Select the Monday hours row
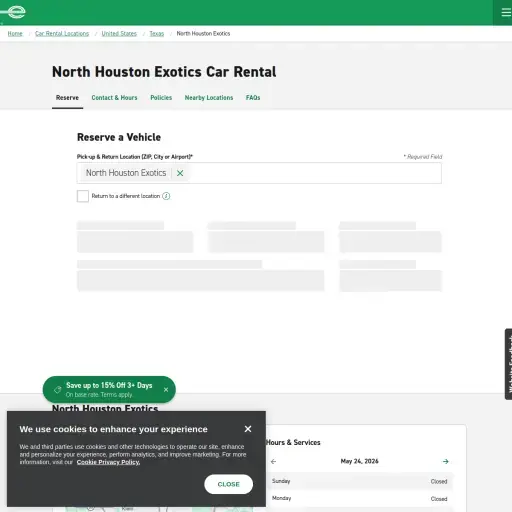Screen dimensions: 512x512 pyautogui.click(x=359, y=499)
